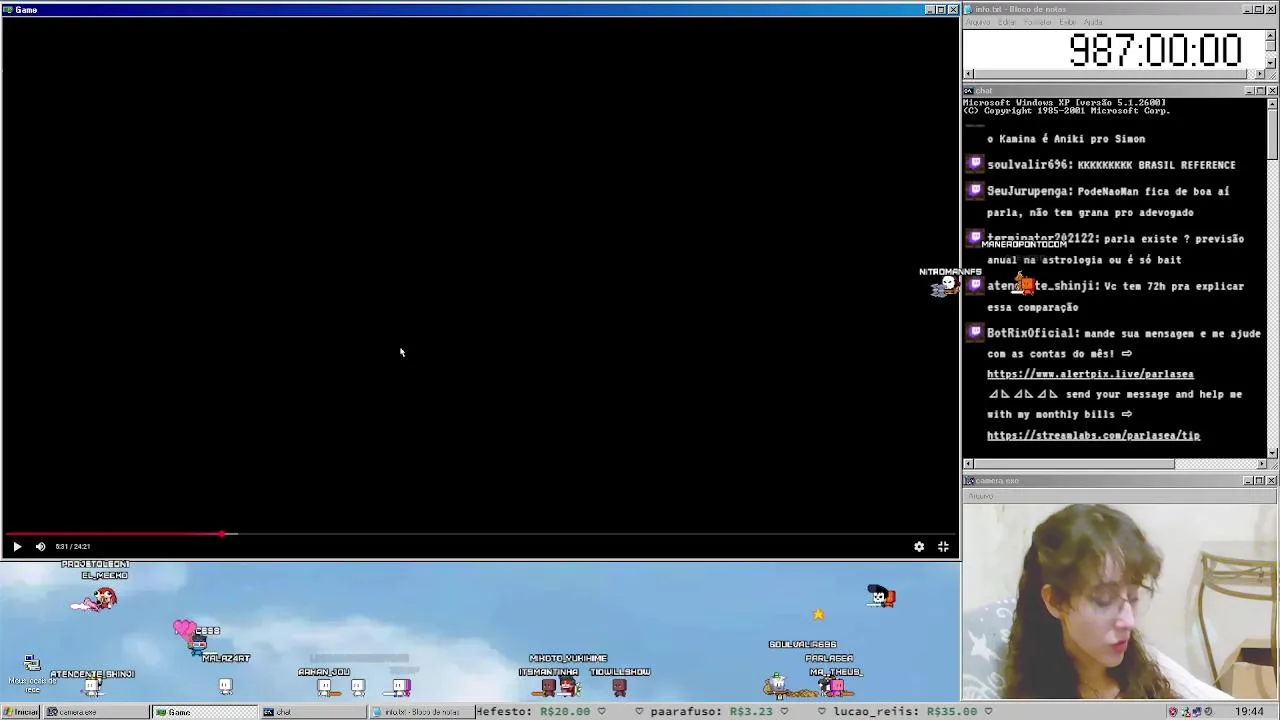The width and height of the screenshot is (1280, 720).
Task: Open the Arquivo menu in camera.exe window
Action: pos(980,497)
